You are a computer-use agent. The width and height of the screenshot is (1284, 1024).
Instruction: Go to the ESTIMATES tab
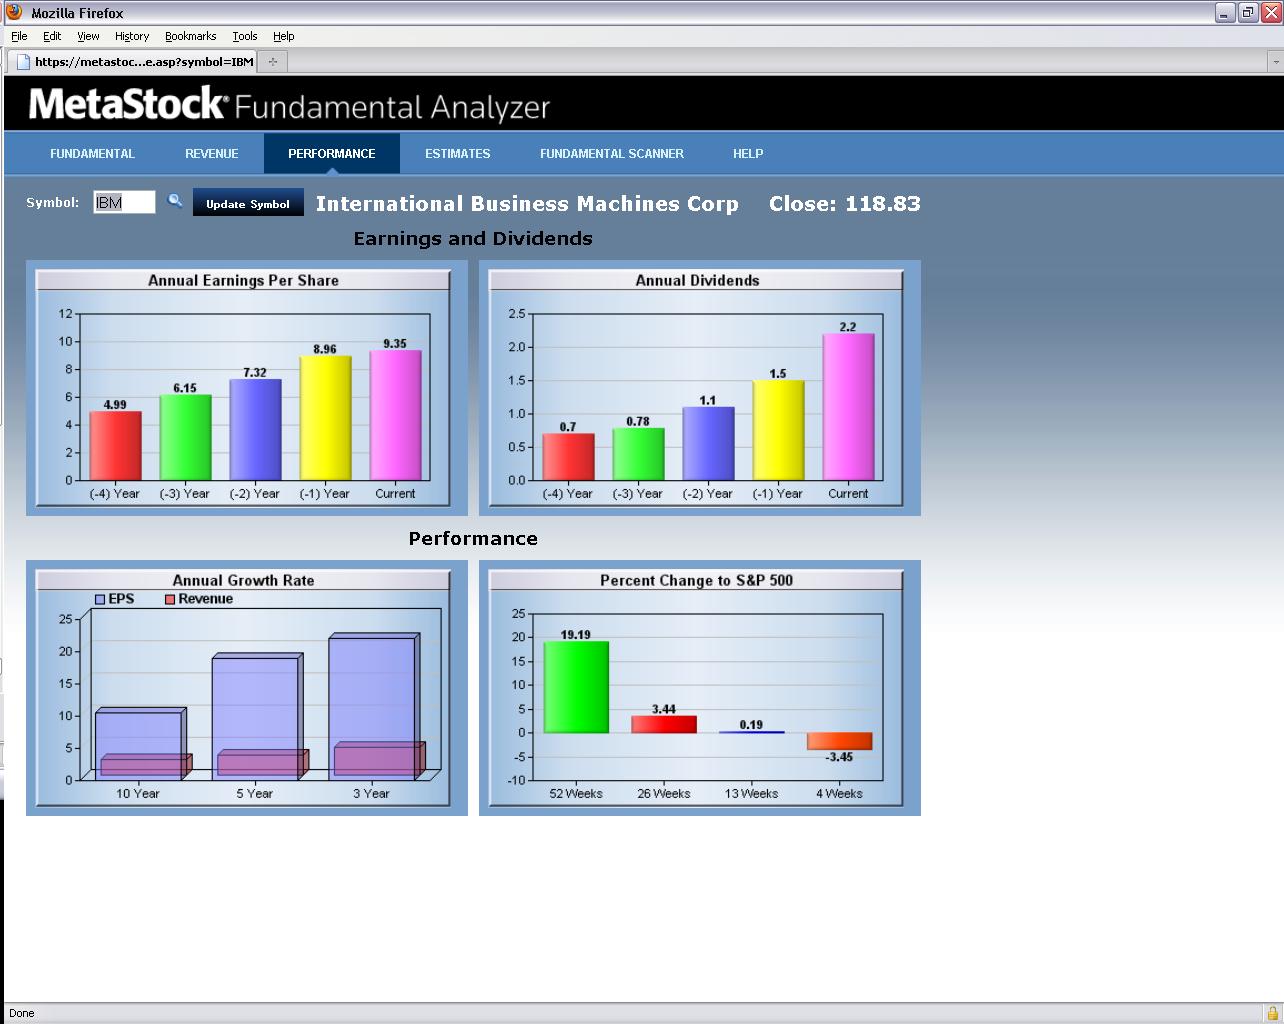pyautogui.click(x=457, y=153)
